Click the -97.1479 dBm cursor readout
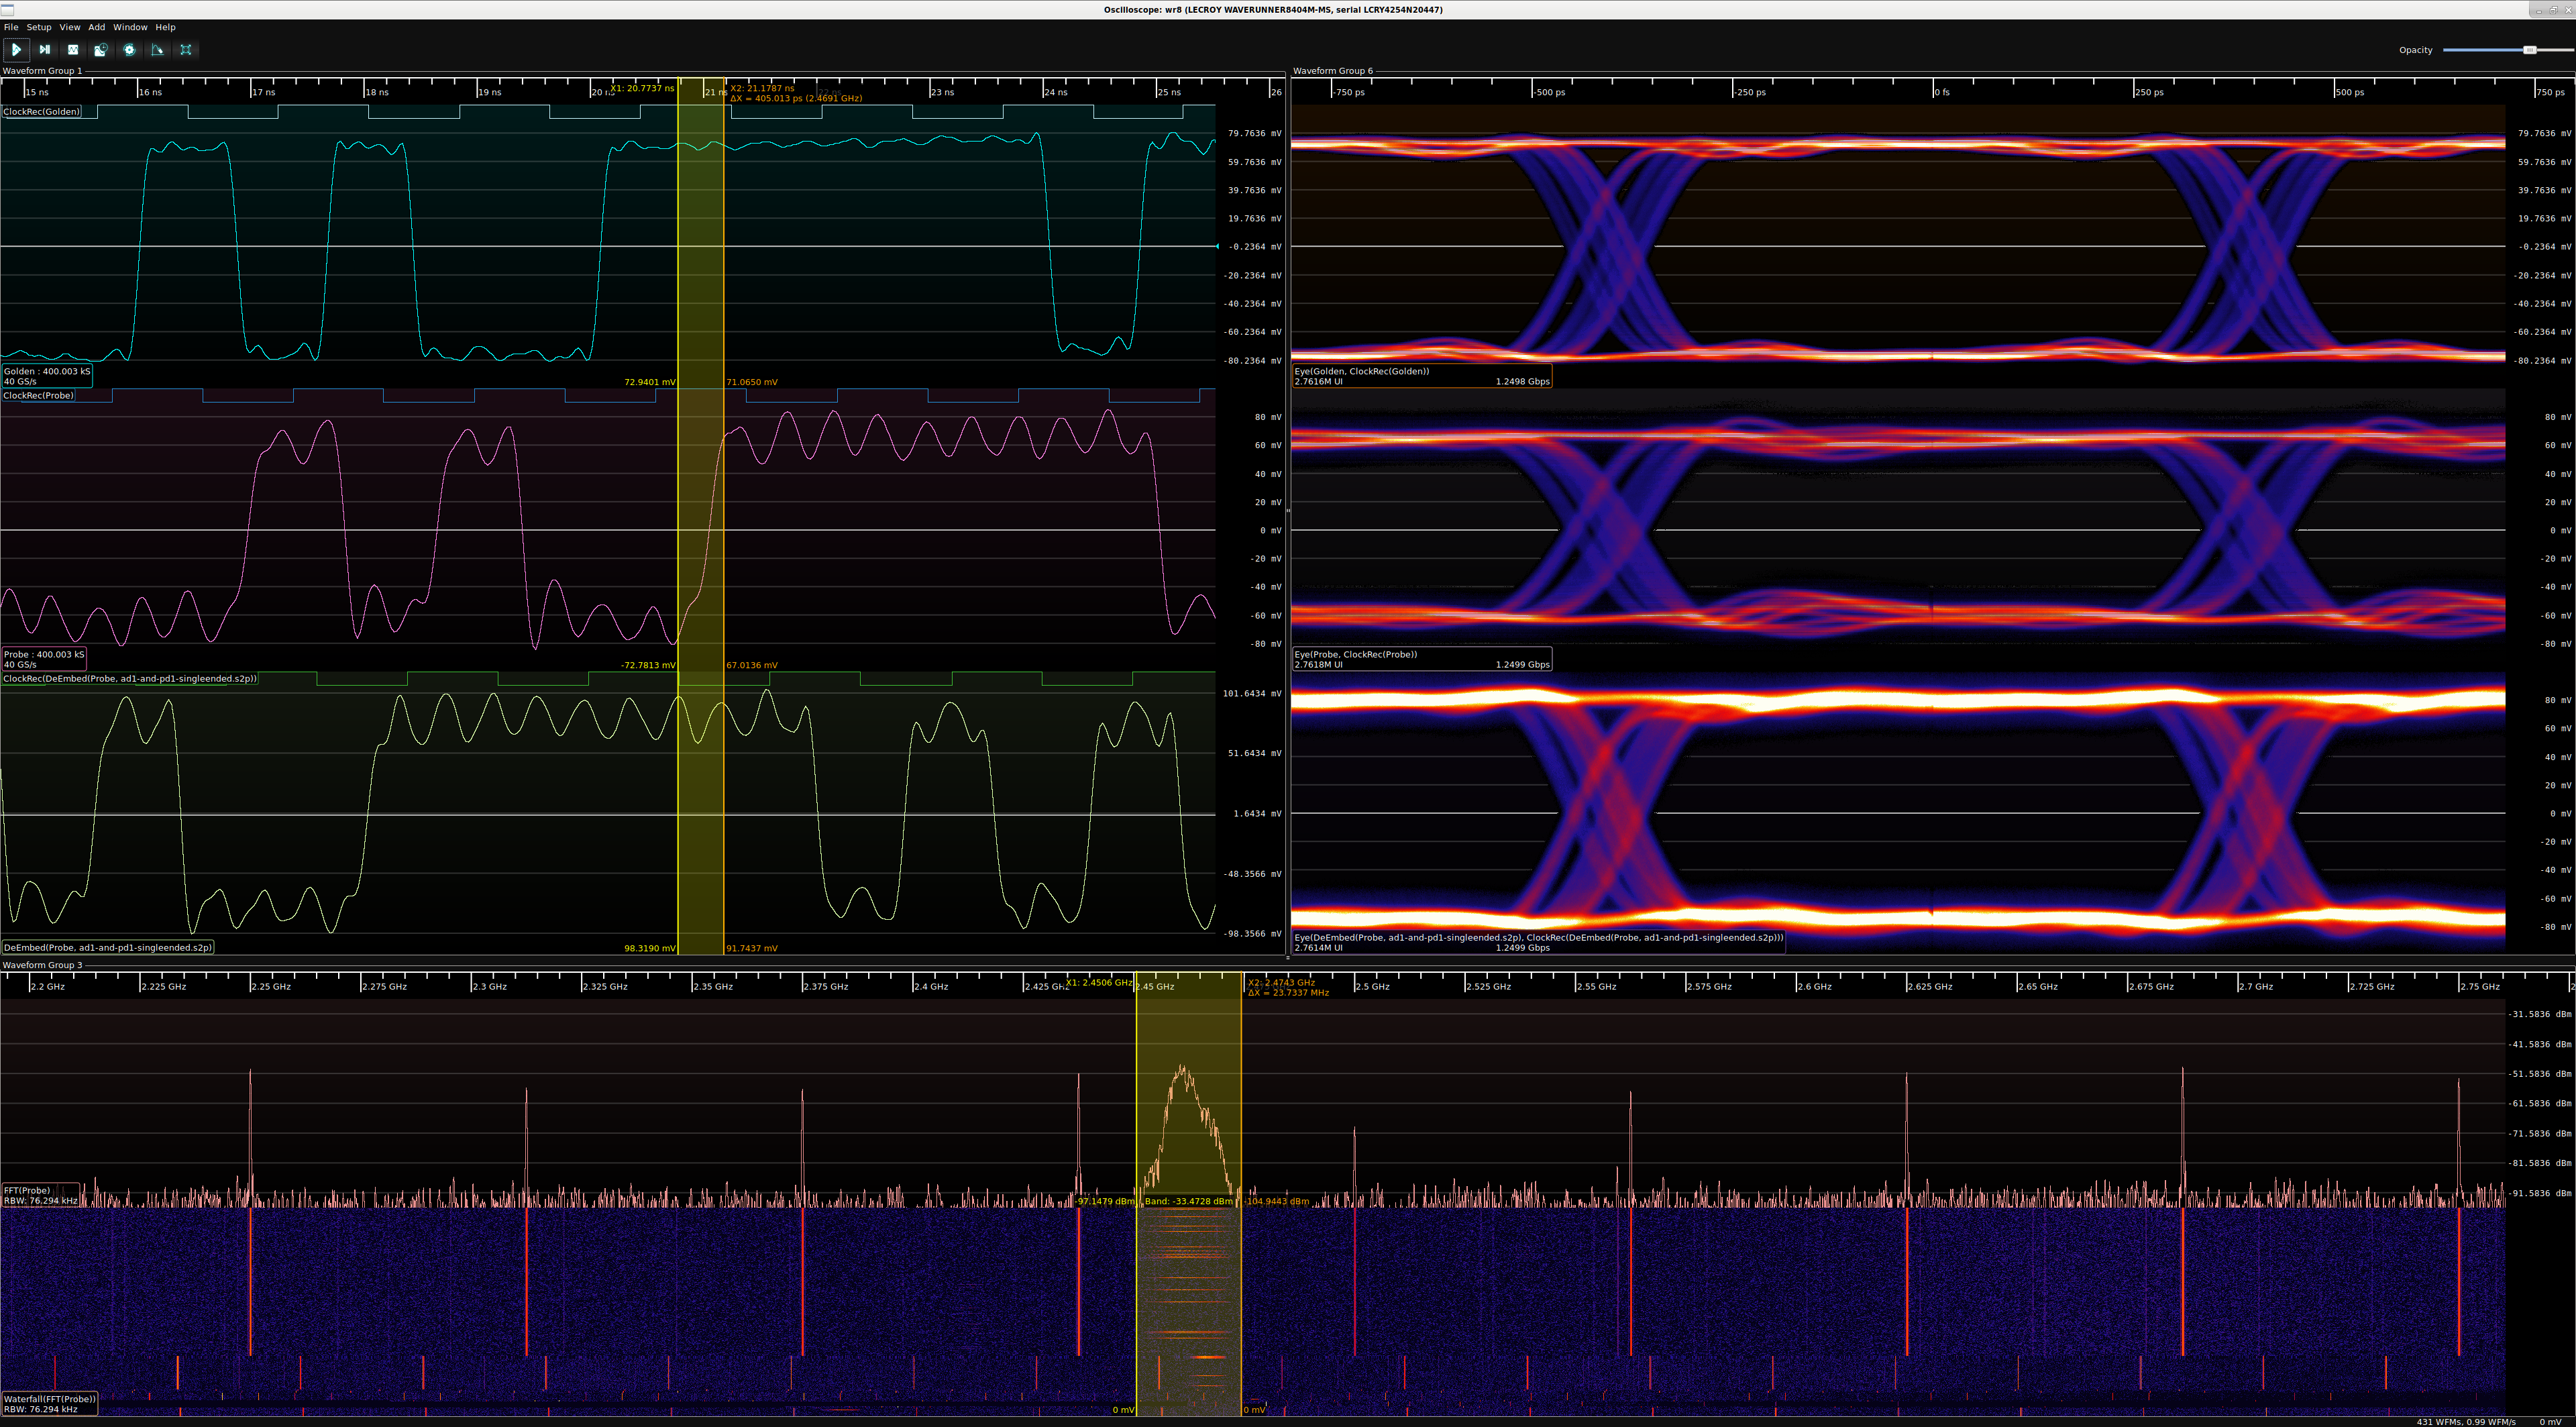Screen dimensions: 2576x1427 [x=1105, y=1201]
